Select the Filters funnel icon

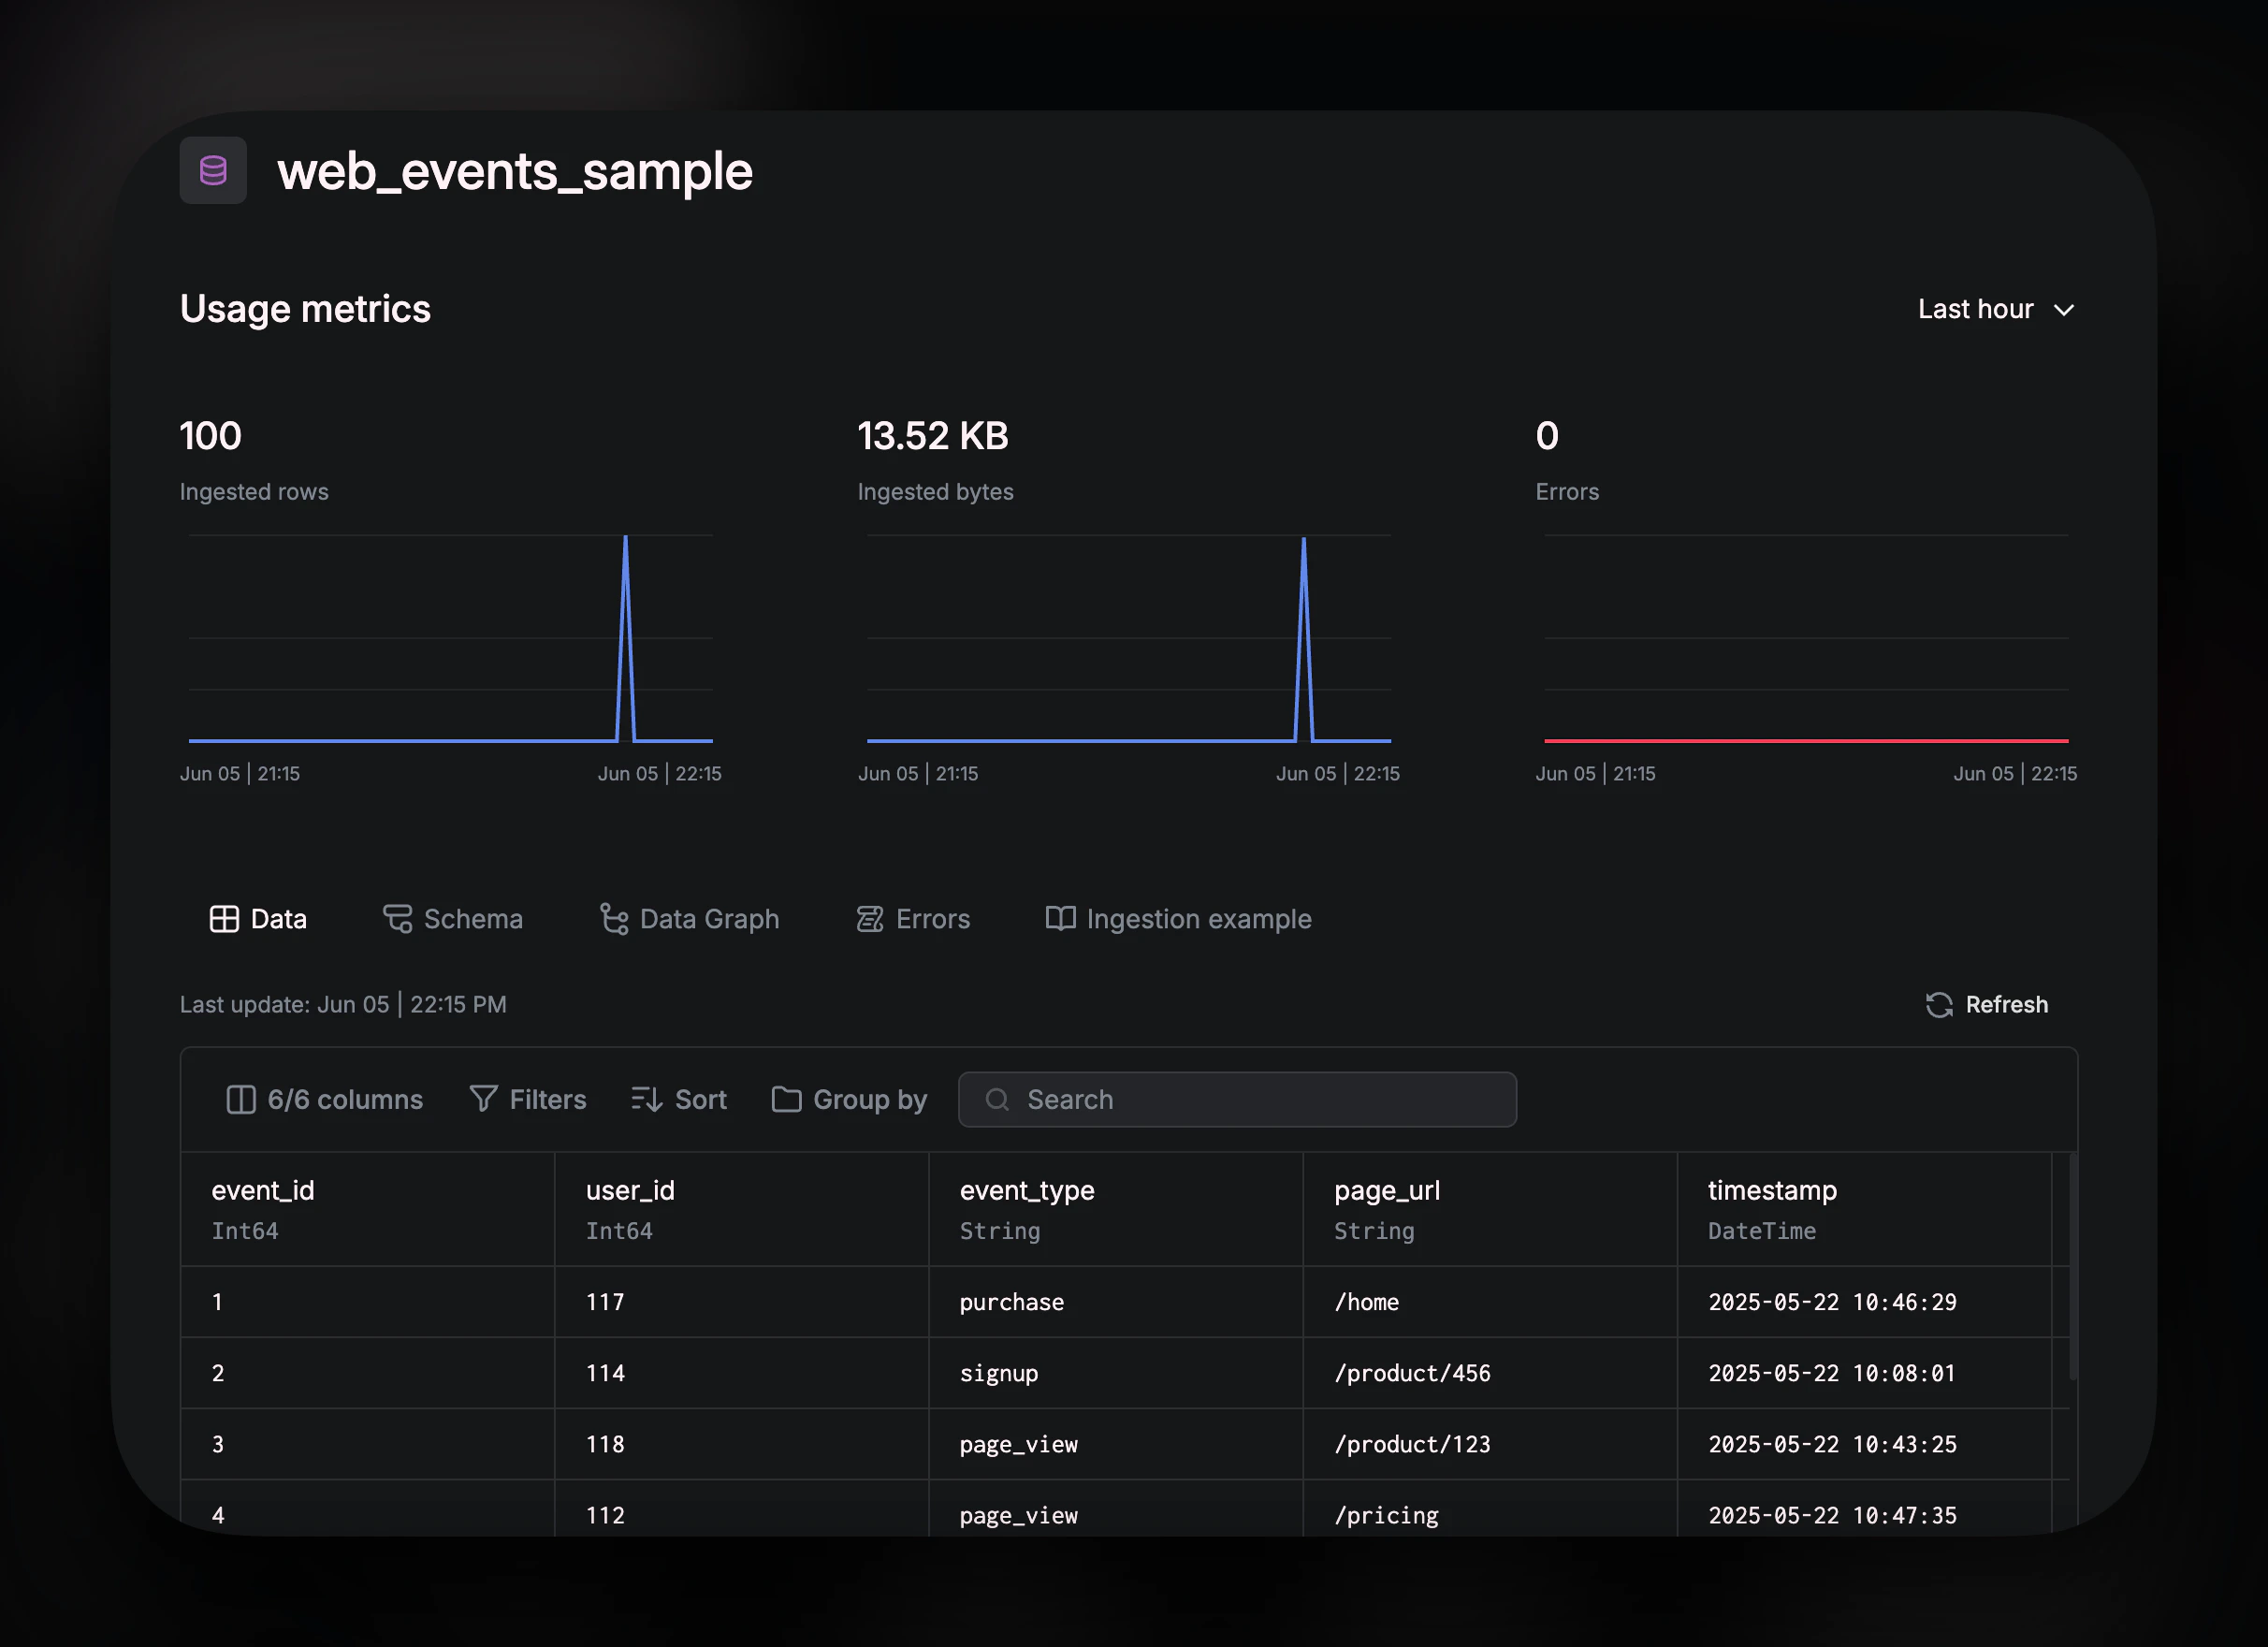(x=483, y=1099)
